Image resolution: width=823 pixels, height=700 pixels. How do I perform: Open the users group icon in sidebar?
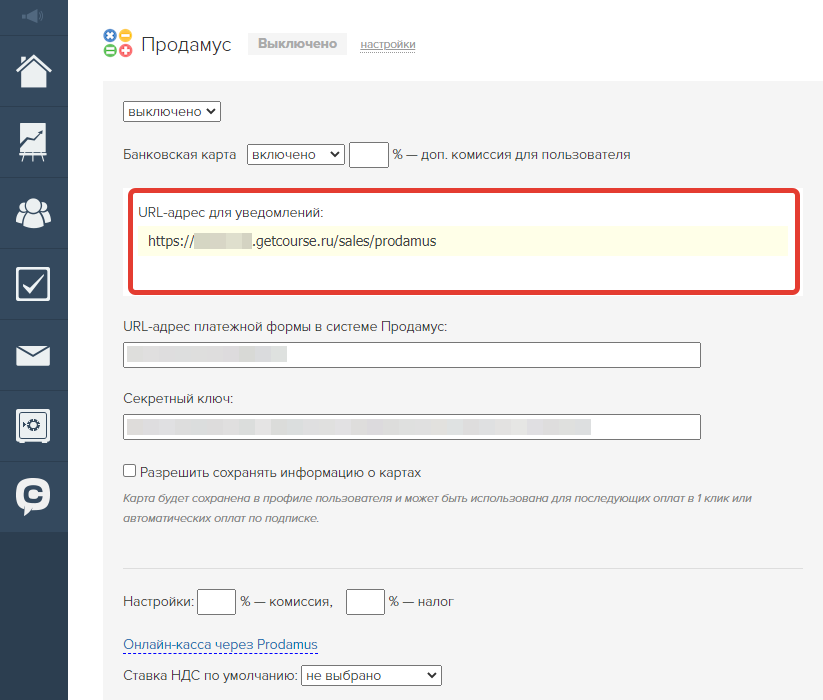tap(34, 213)
